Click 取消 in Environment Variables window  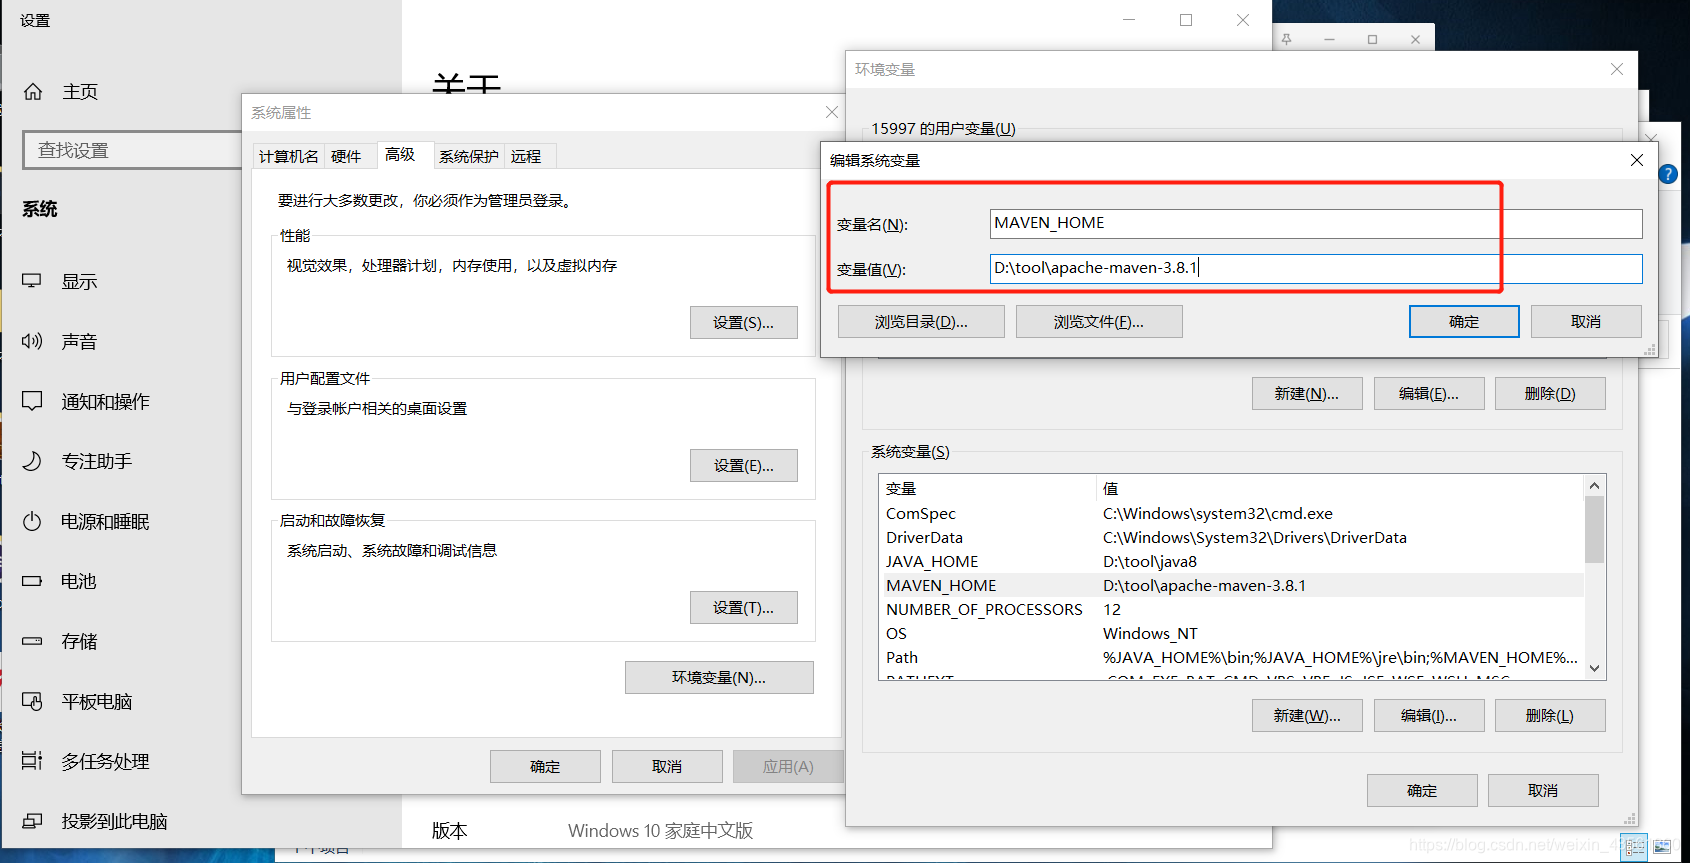click(x=1543, y=790)
